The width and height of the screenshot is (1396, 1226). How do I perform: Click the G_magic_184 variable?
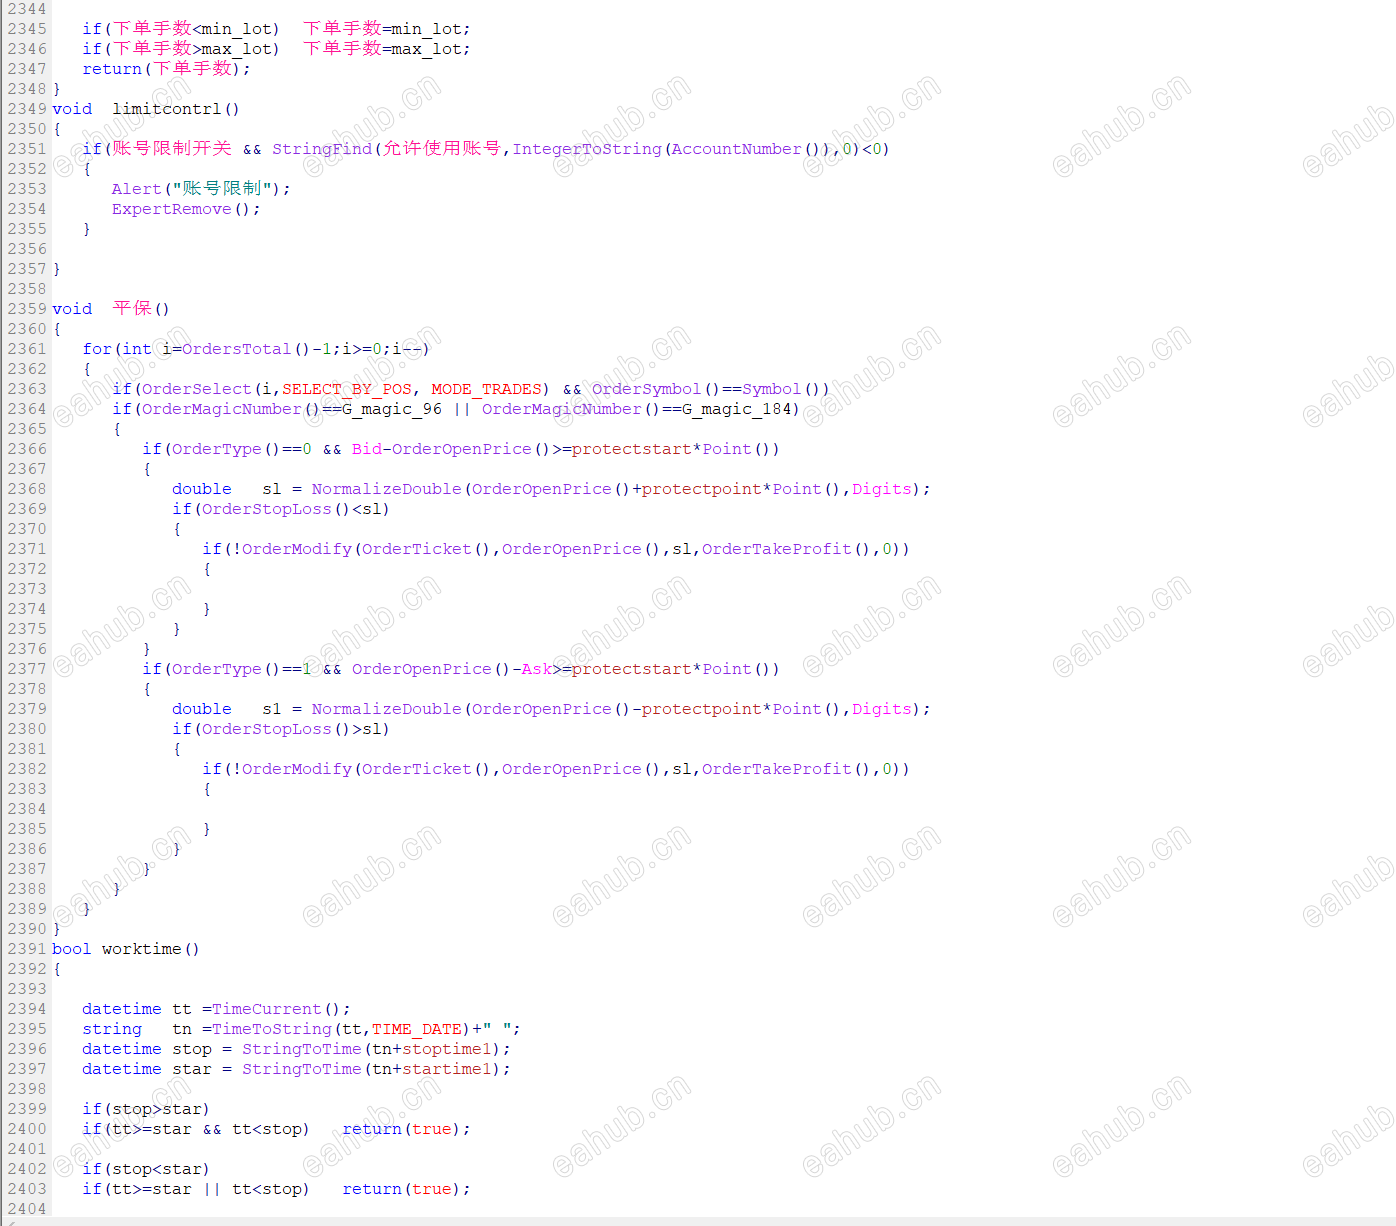point(736,409)
